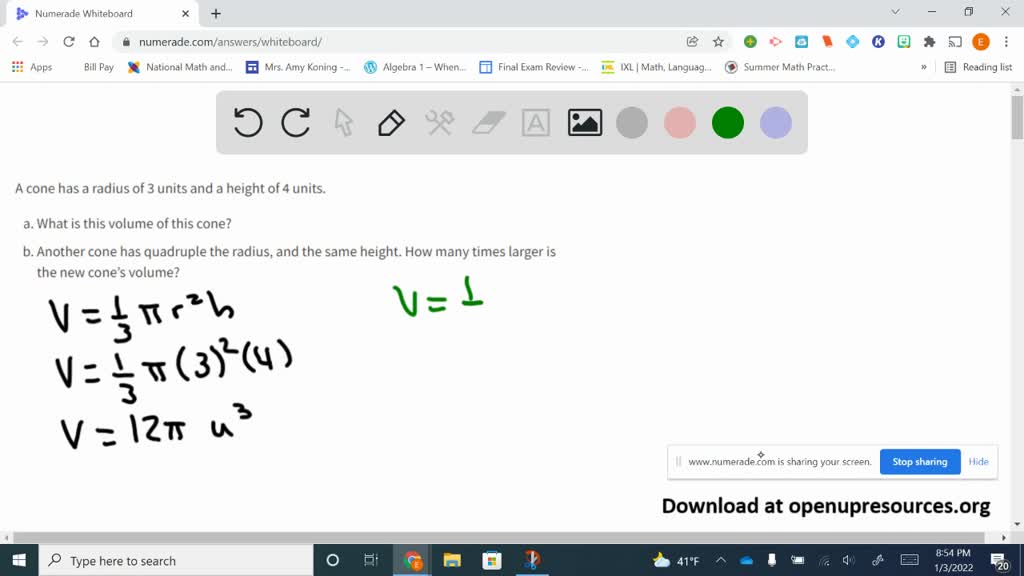
Task: Hide the screen-sharing notification bar
Action: (x=978, y=461)
